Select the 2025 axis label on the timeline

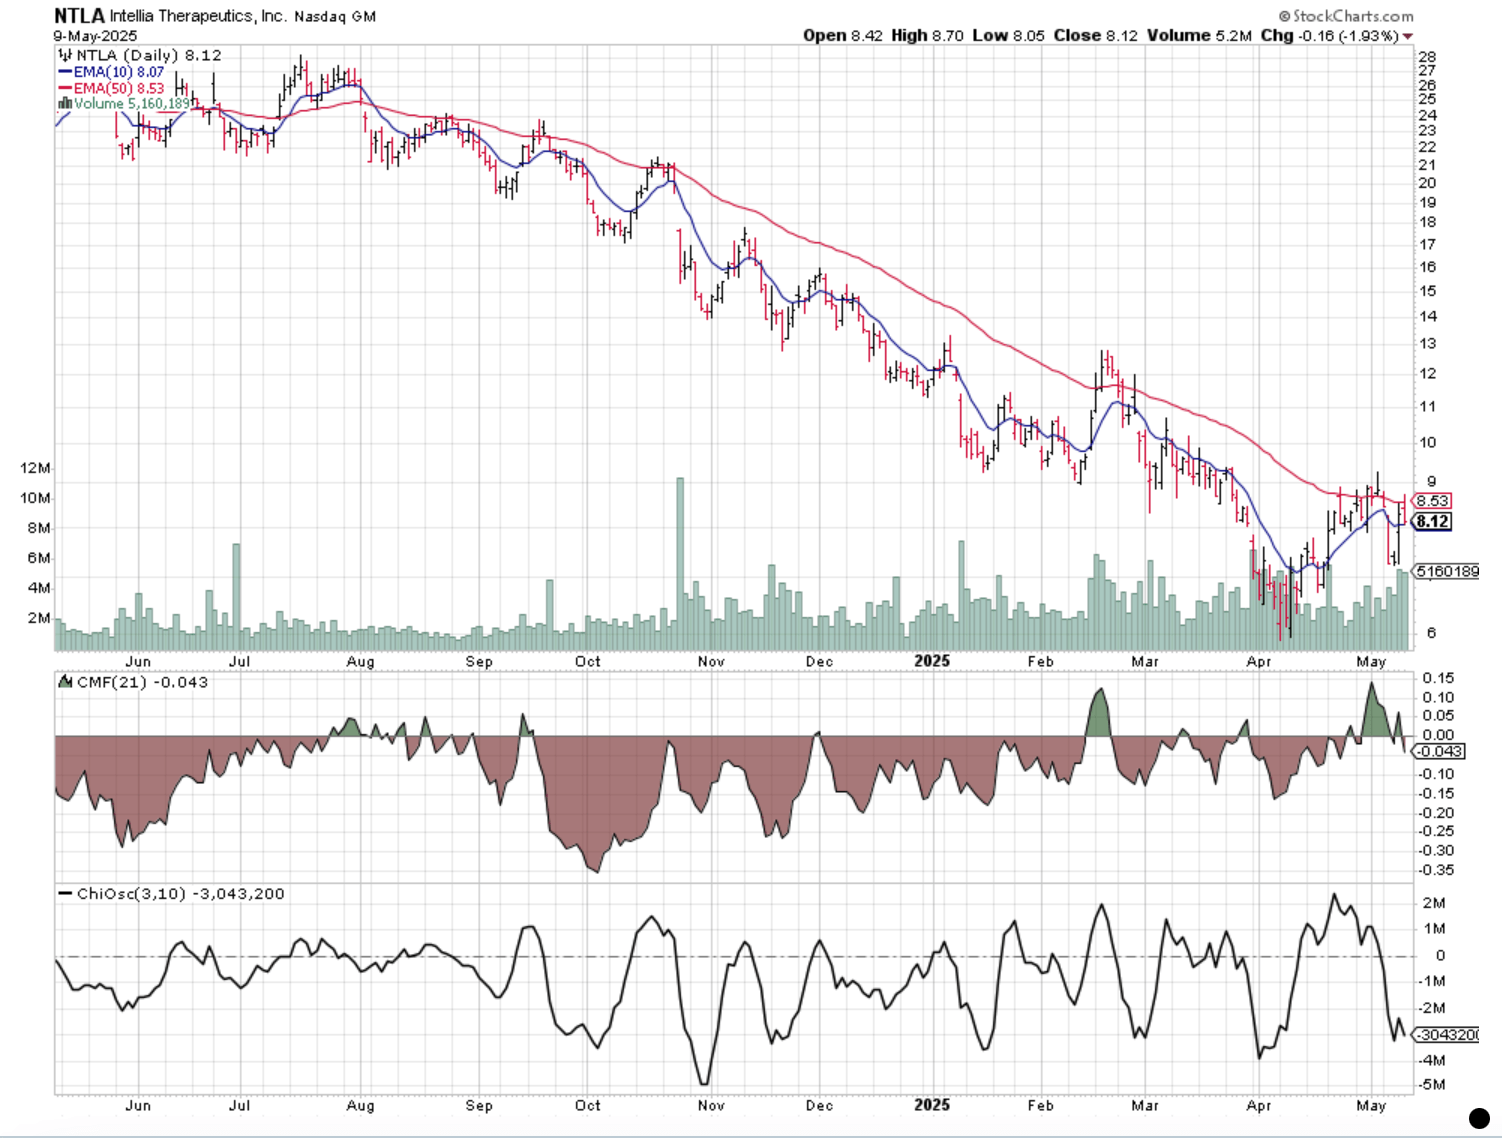[x=933, y=661]
